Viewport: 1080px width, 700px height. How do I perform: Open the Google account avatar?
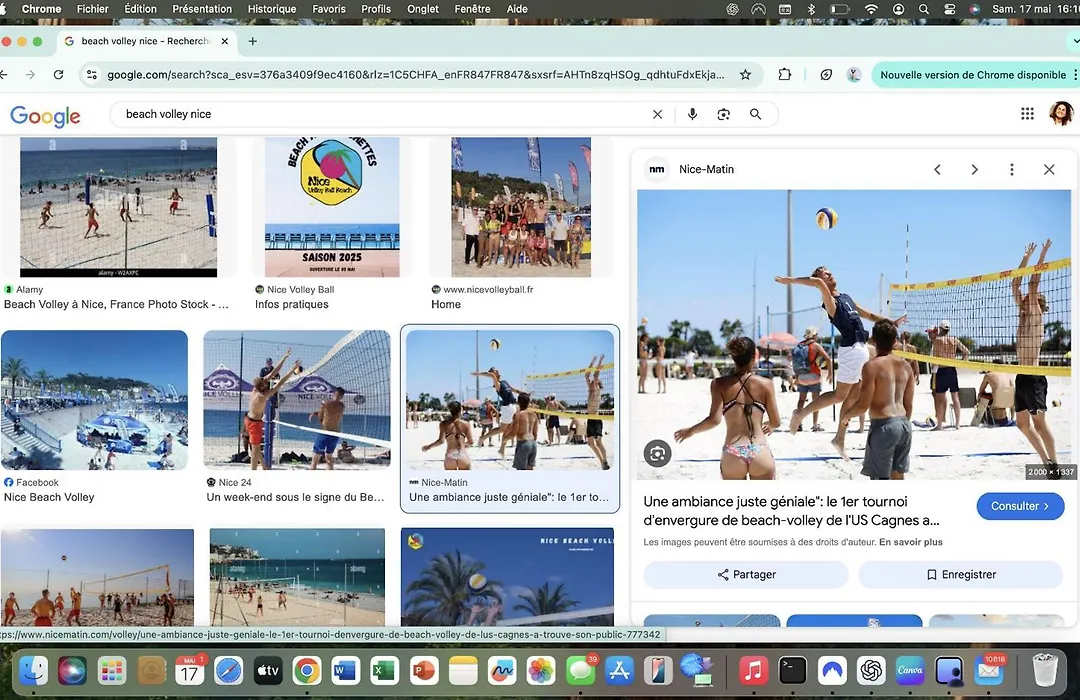[x=1061, y=114]
